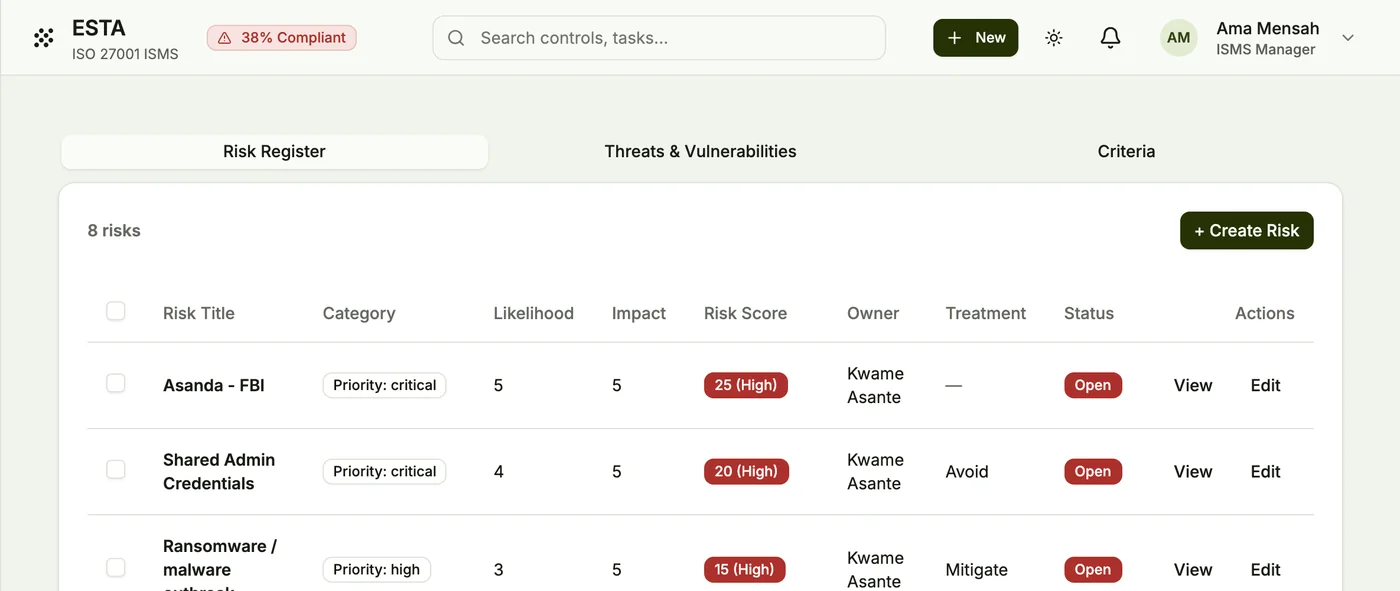The height and width of the screenshot is (591, 1400).
Task: Click Avoid treatment on Shared Admin row
Action: [967, 471]
